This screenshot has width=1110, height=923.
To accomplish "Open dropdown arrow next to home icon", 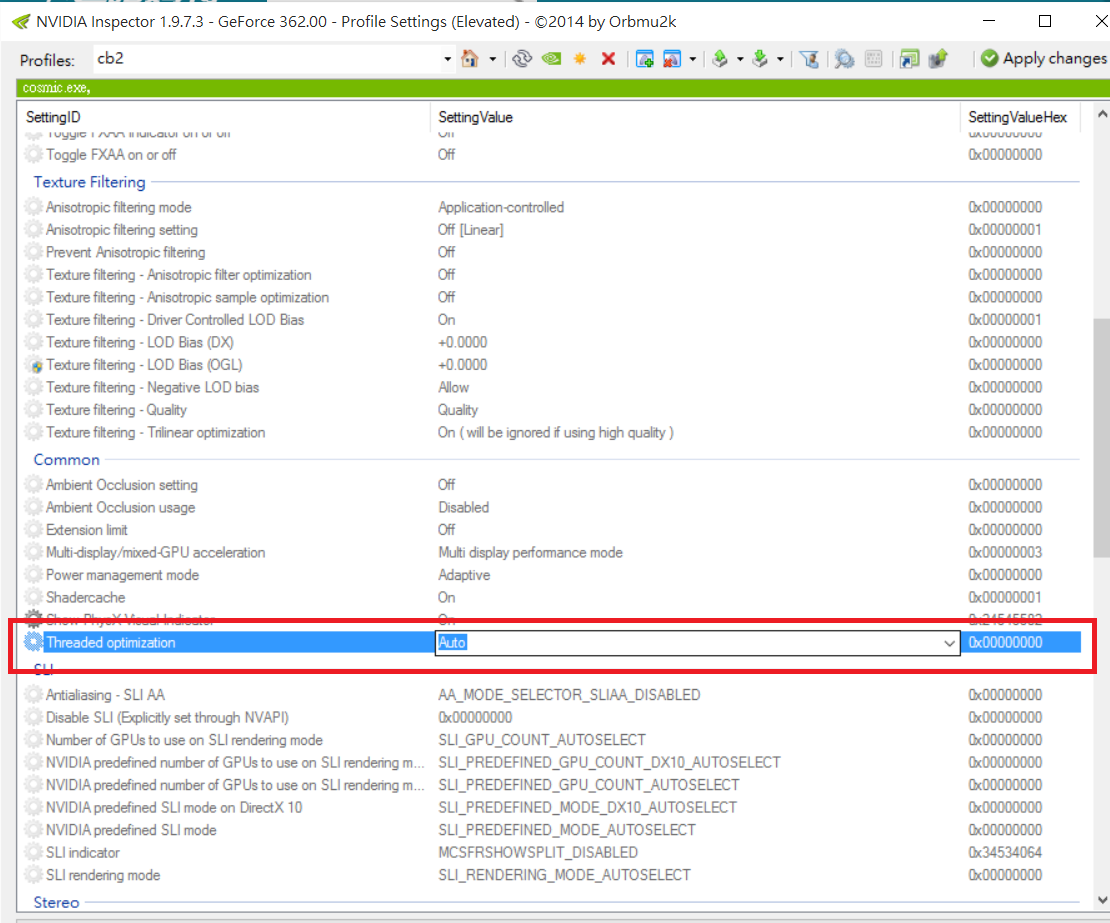I will (x=492, y=59).
